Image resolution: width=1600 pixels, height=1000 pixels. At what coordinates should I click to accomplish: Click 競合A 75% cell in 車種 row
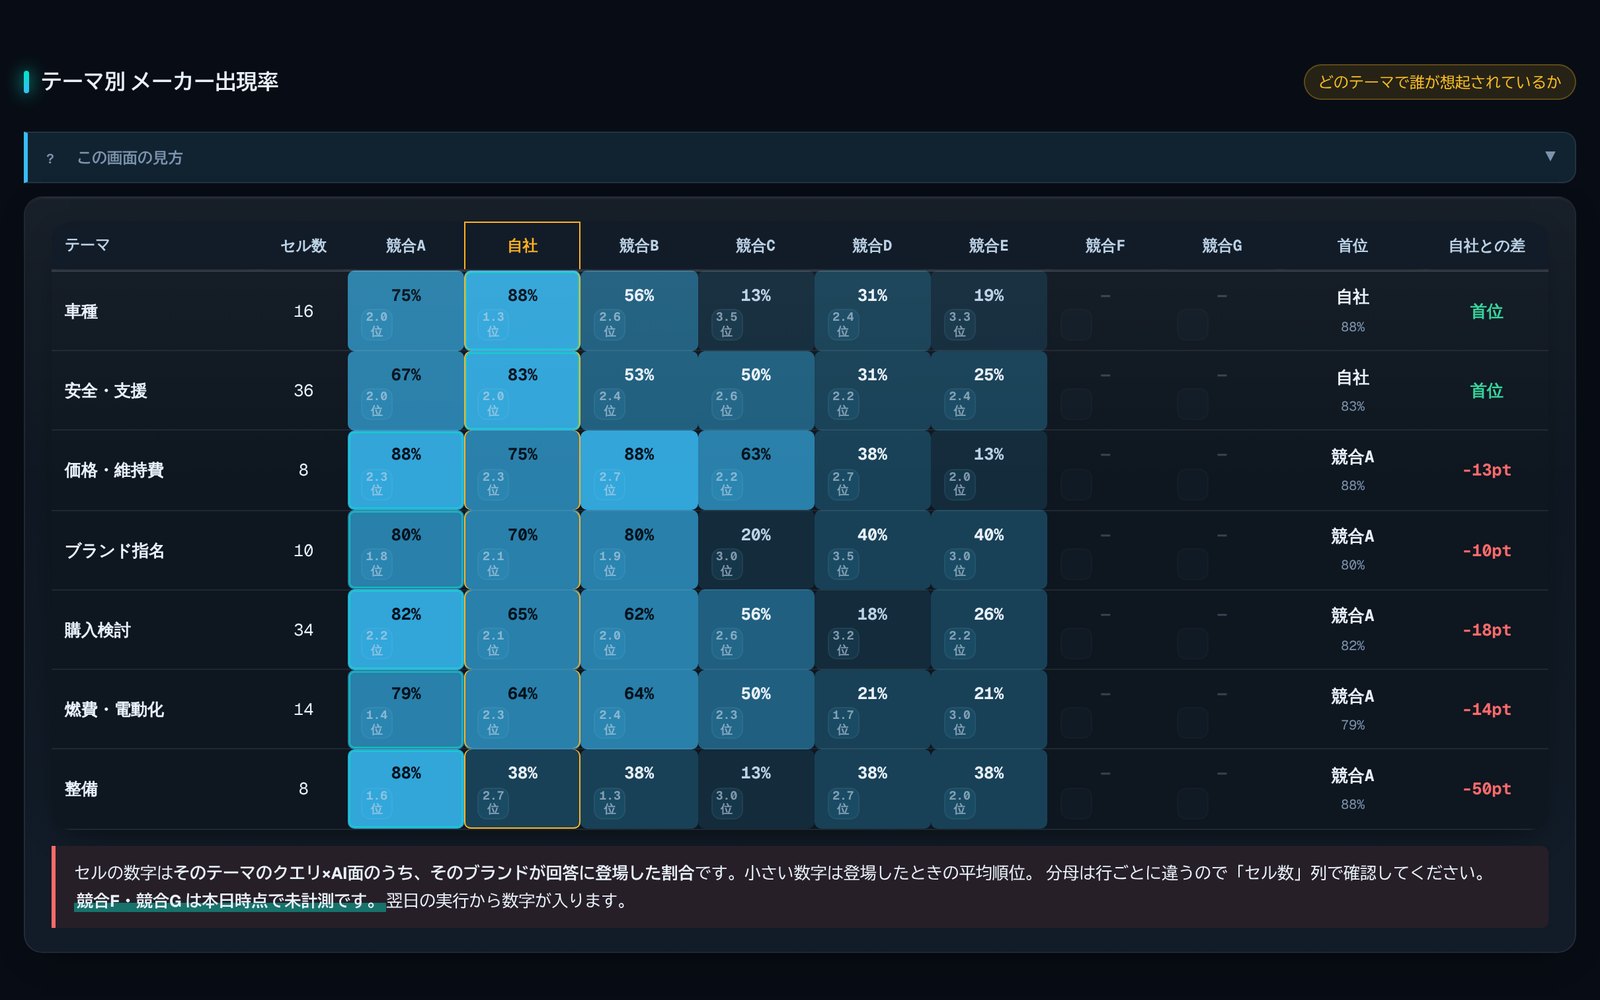pos(405,311)
